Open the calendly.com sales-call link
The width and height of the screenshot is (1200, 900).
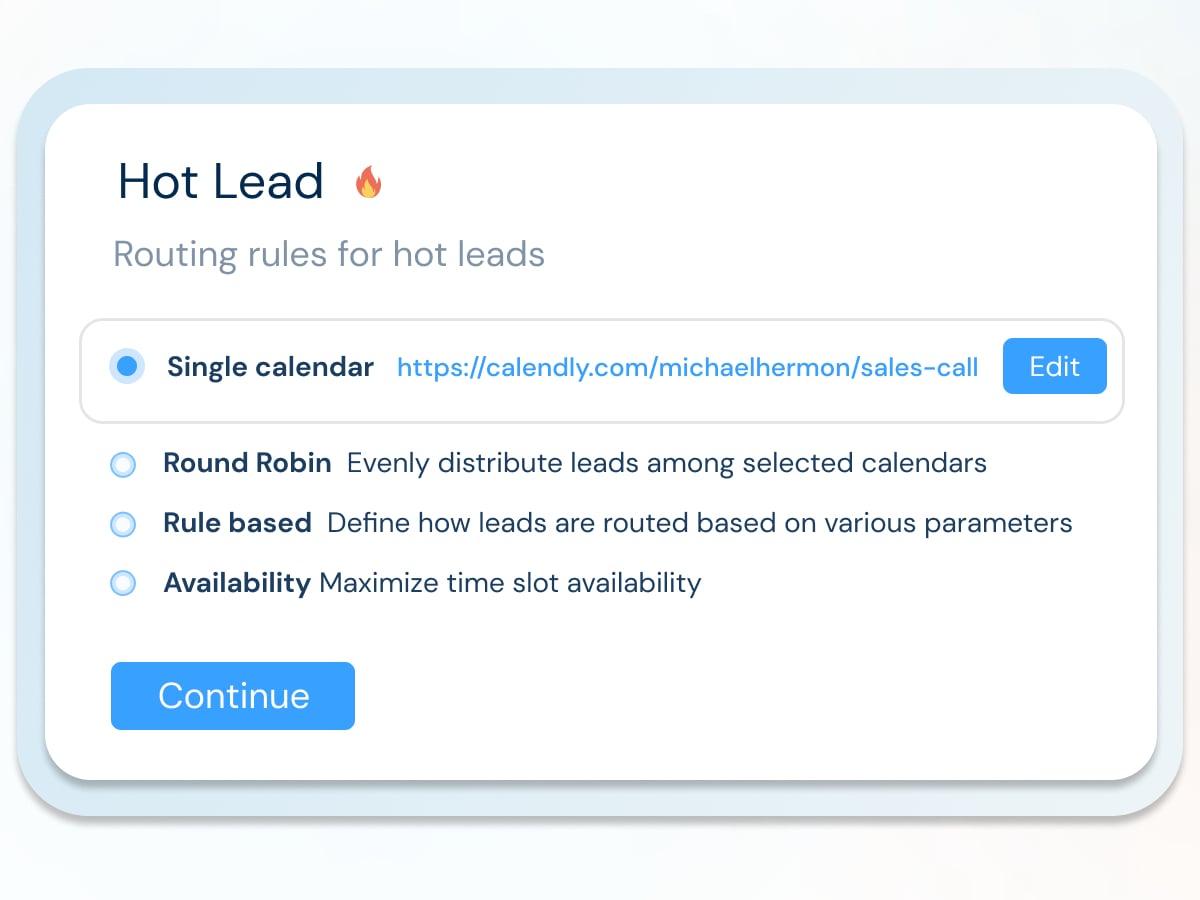point(687,367)
